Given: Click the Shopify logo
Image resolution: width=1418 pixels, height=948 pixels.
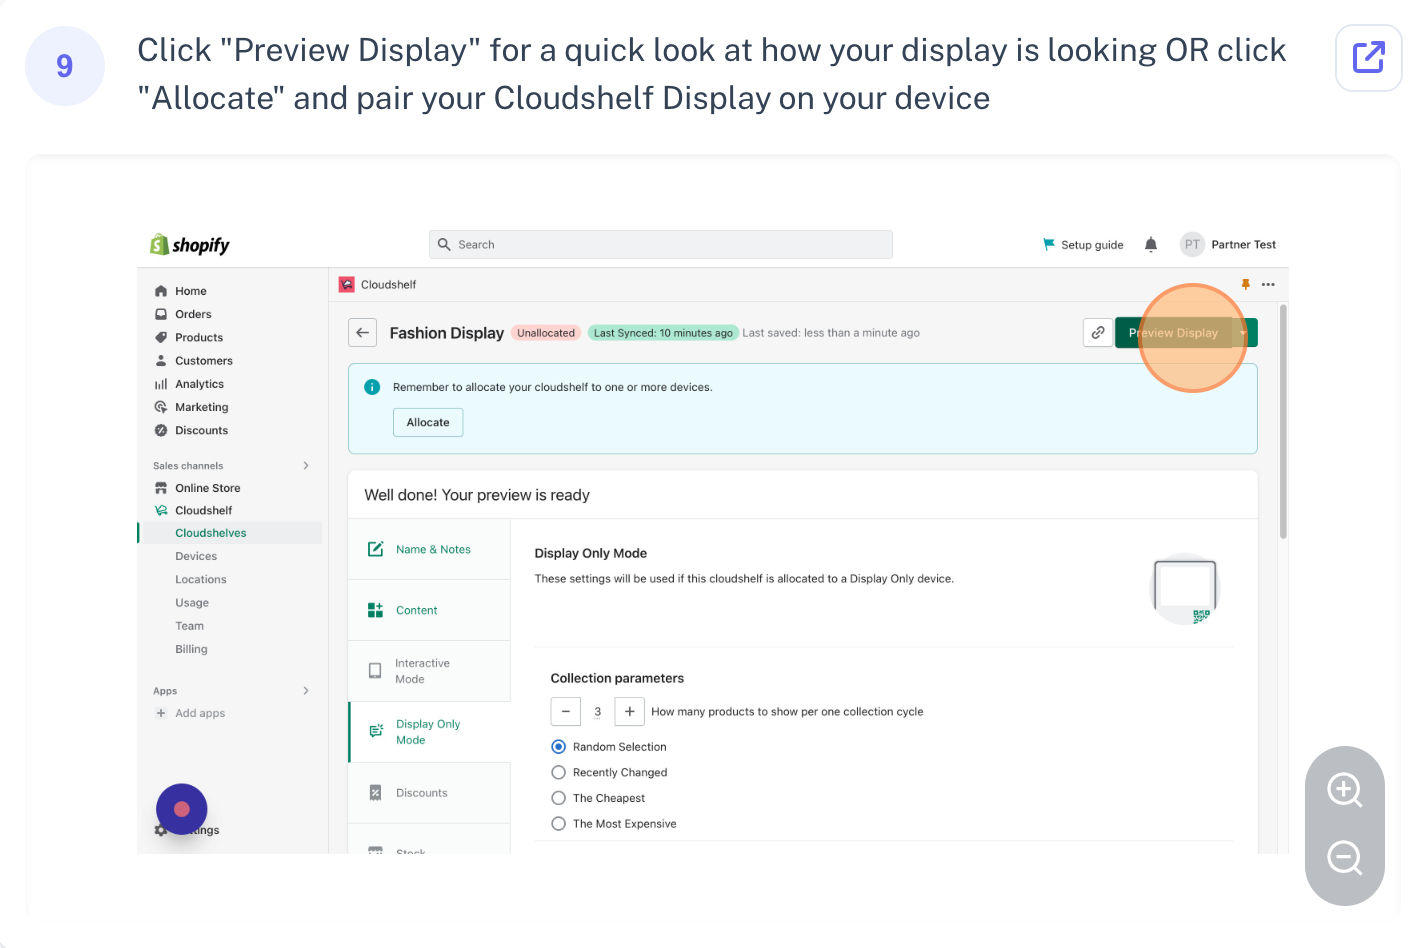Looking at the screenshot, I should coord(190,245).
